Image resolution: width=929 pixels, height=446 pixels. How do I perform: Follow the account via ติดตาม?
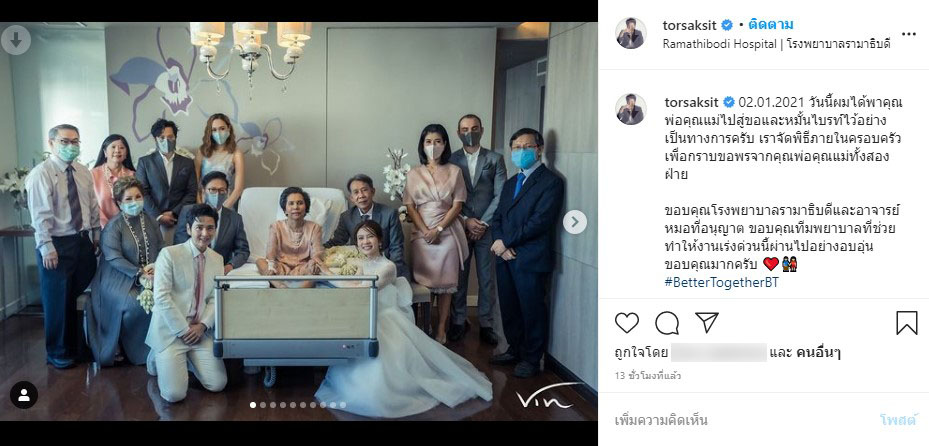(770, 25)
